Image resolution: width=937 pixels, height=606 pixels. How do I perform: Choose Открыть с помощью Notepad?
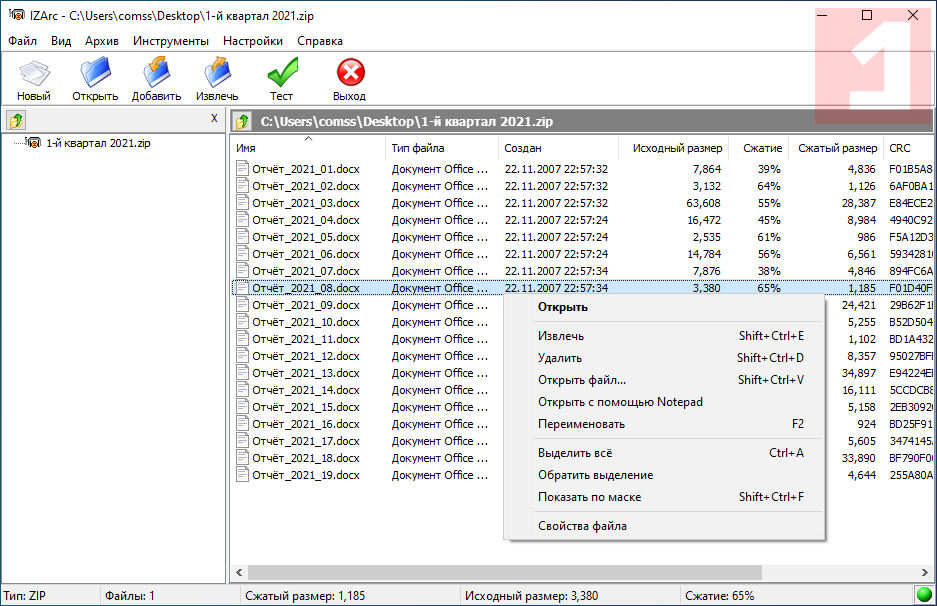click(664, 402)
